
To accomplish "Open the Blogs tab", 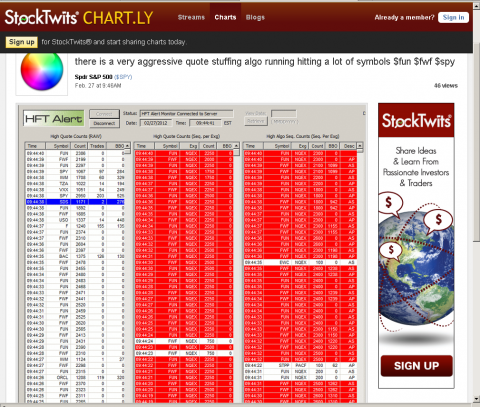I will coord(255,17).
